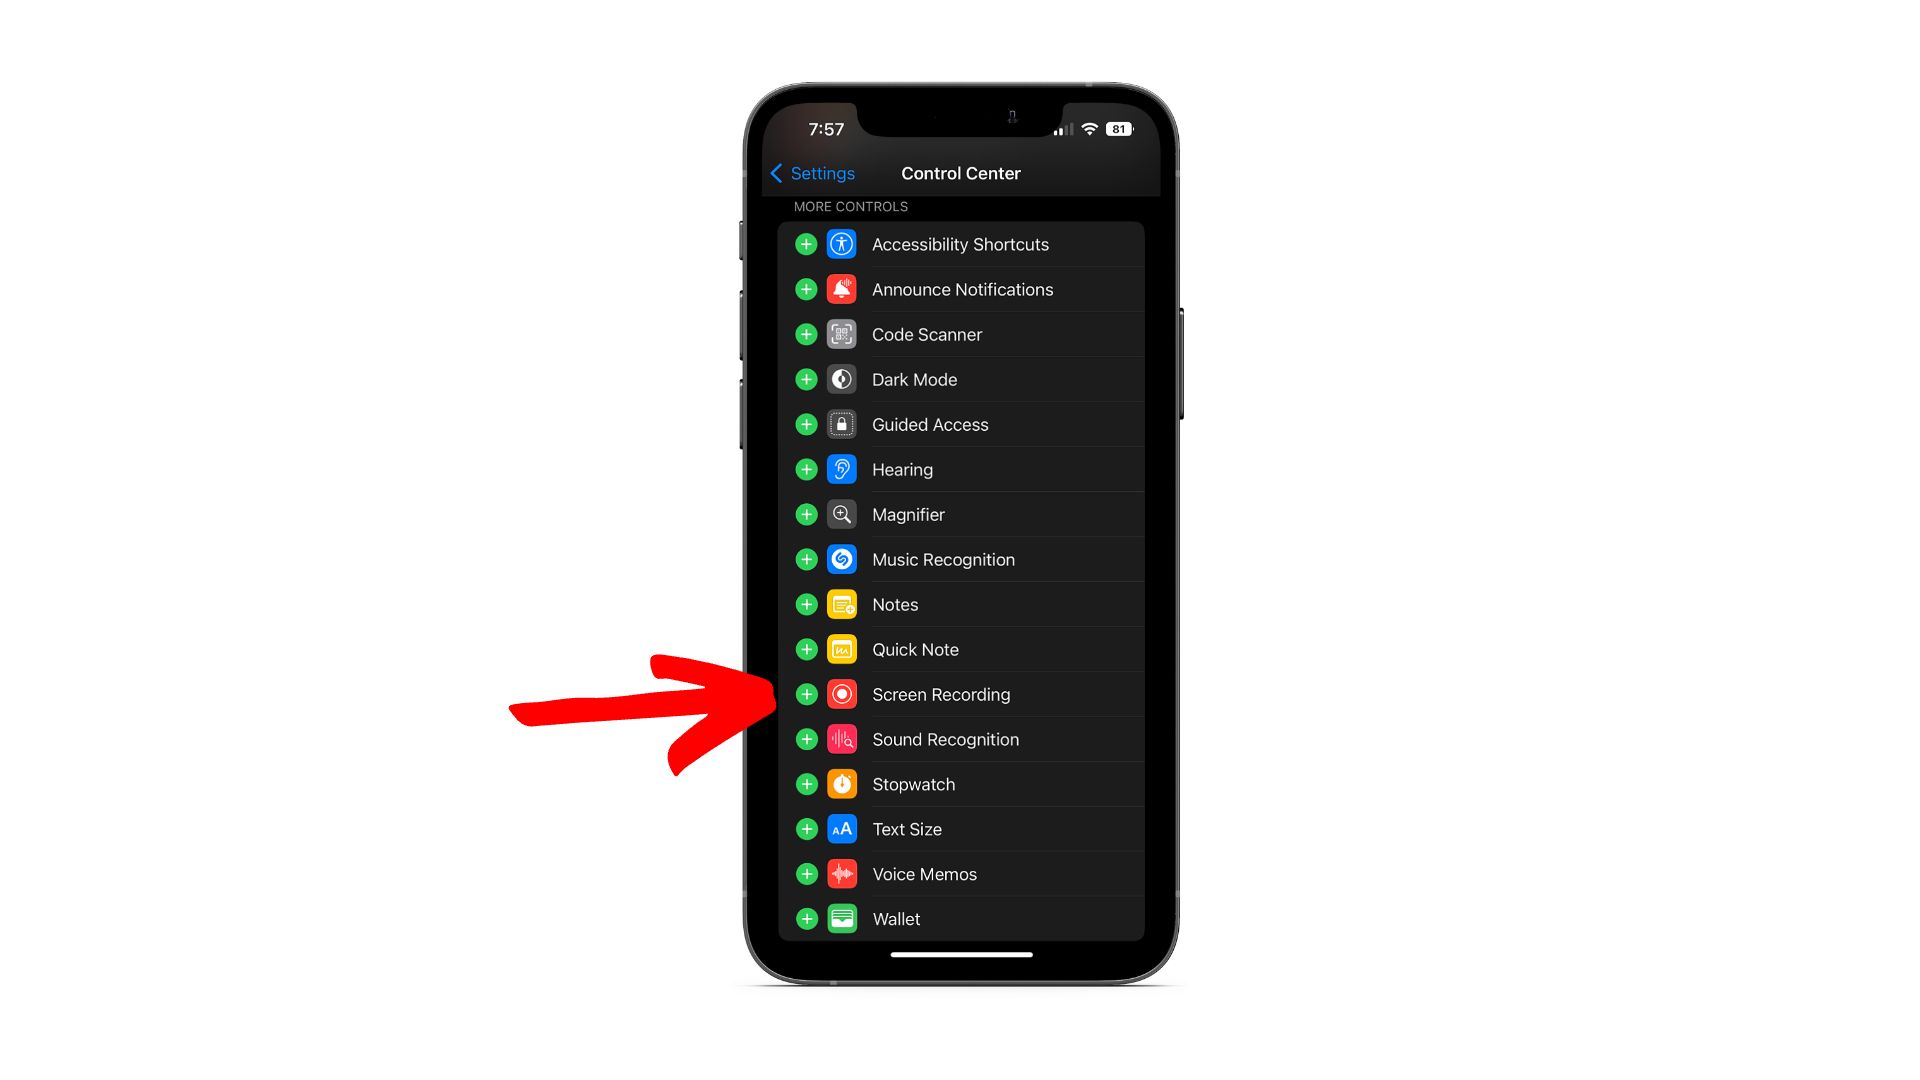Add Dark Mode to Control Center

tap(806, 380)
